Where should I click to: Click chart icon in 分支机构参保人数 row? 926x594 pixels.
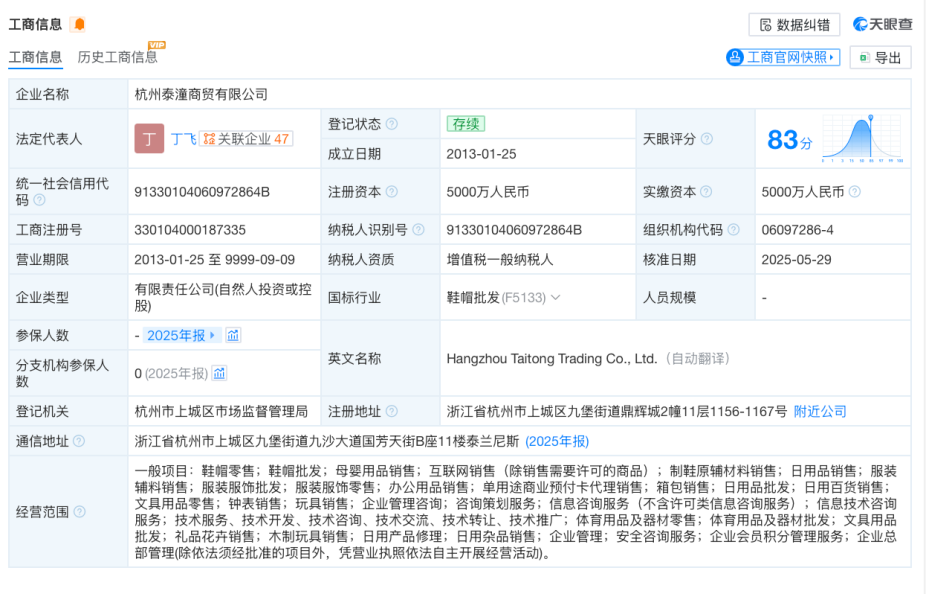pos(219,373)
